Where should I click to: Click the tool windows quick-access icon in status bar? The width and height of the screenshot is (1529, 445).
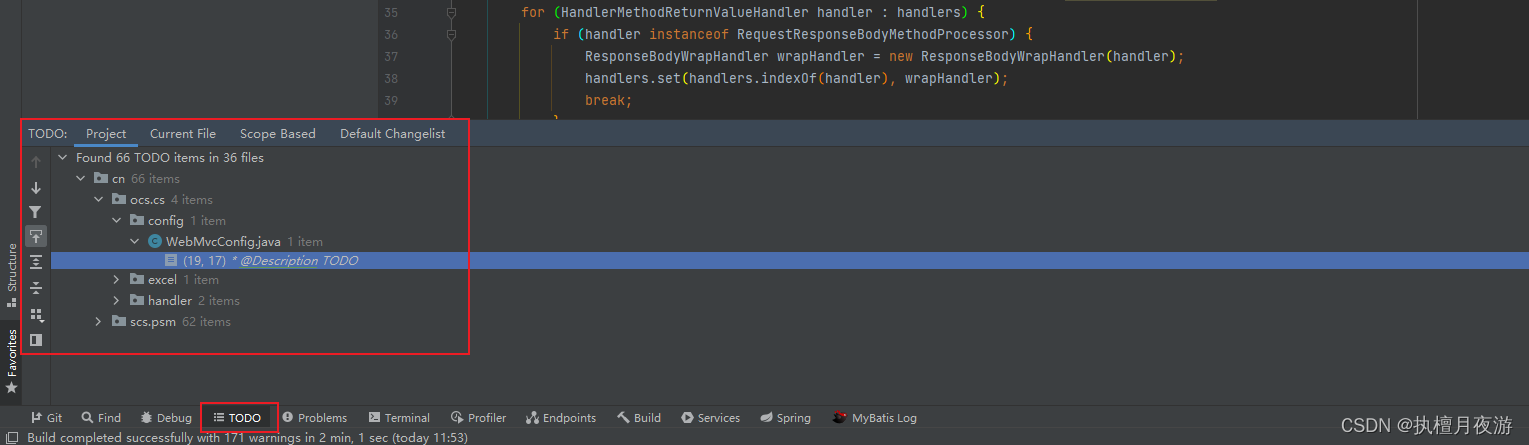(12, 438)
